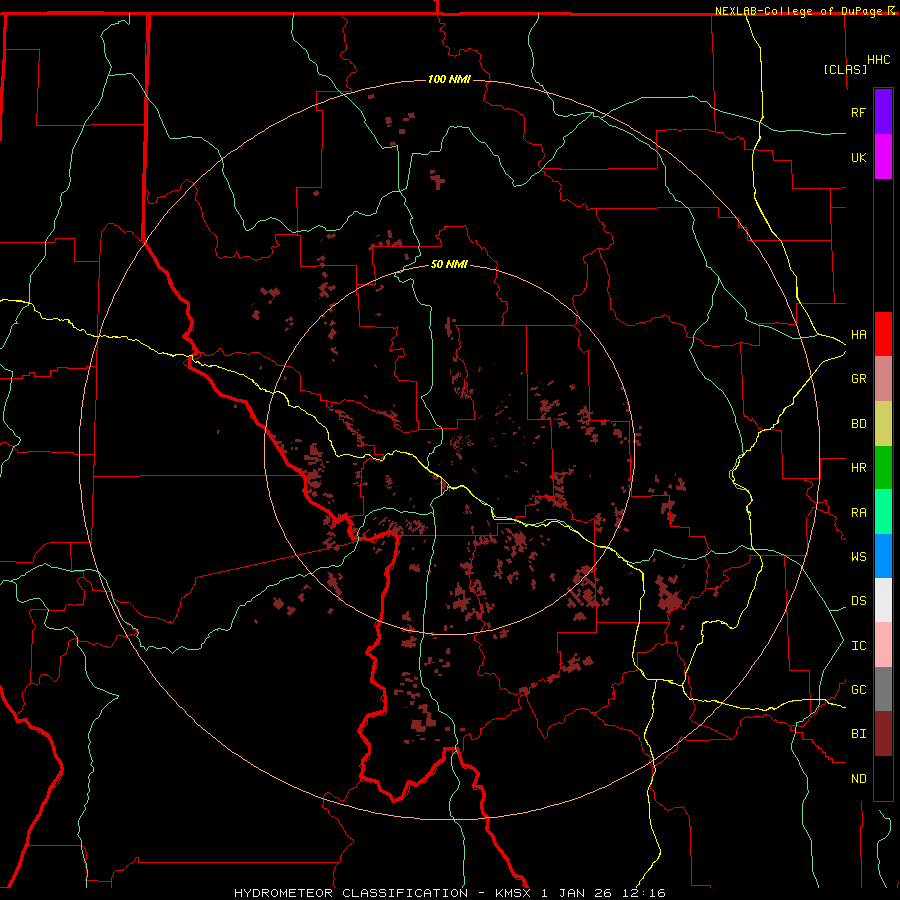
Task: Click the ND black legend swatch
Action: [x=883, y=778]
